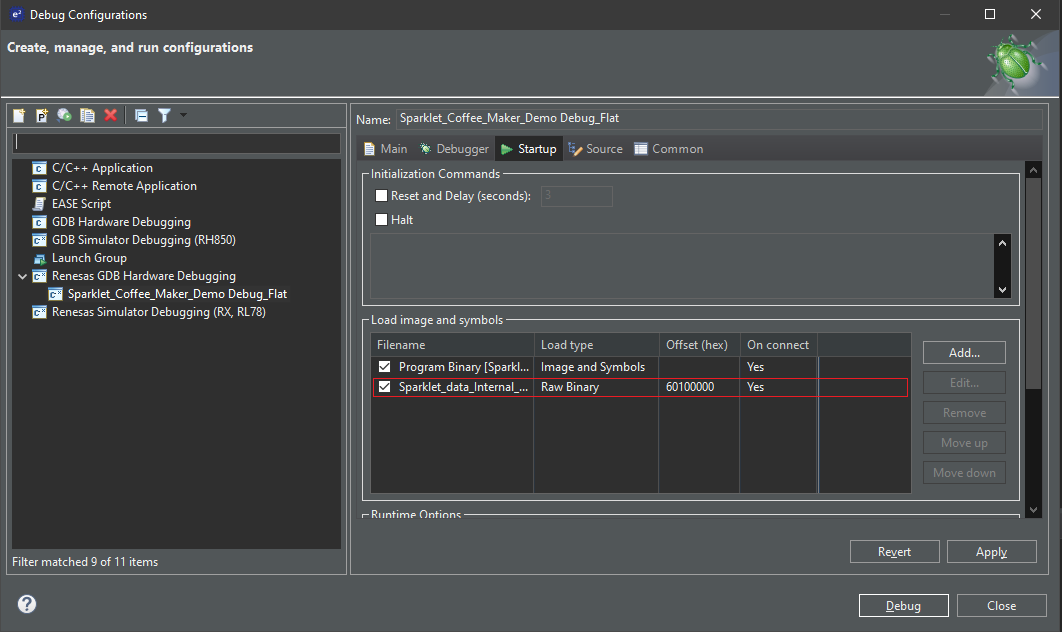Image resolution: width=1063 pixels, height=632 pixels.
Task: Open the Common tab
Action: [x=668, y=149]
